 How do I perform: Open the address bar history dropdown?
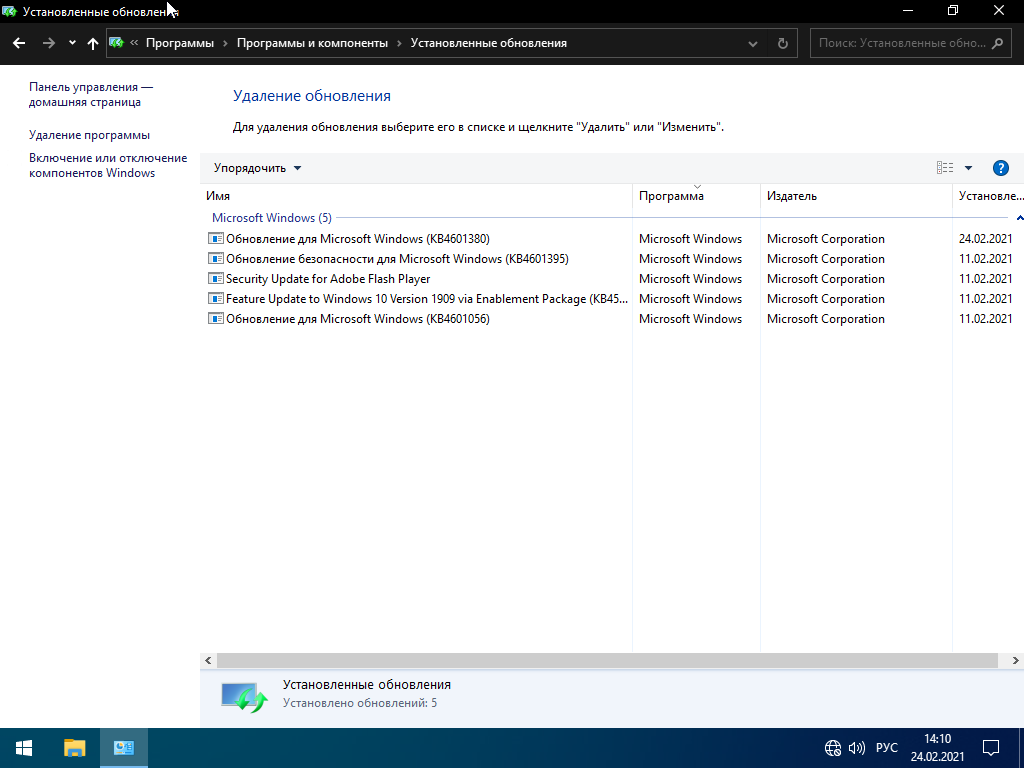tap(754, 43)
